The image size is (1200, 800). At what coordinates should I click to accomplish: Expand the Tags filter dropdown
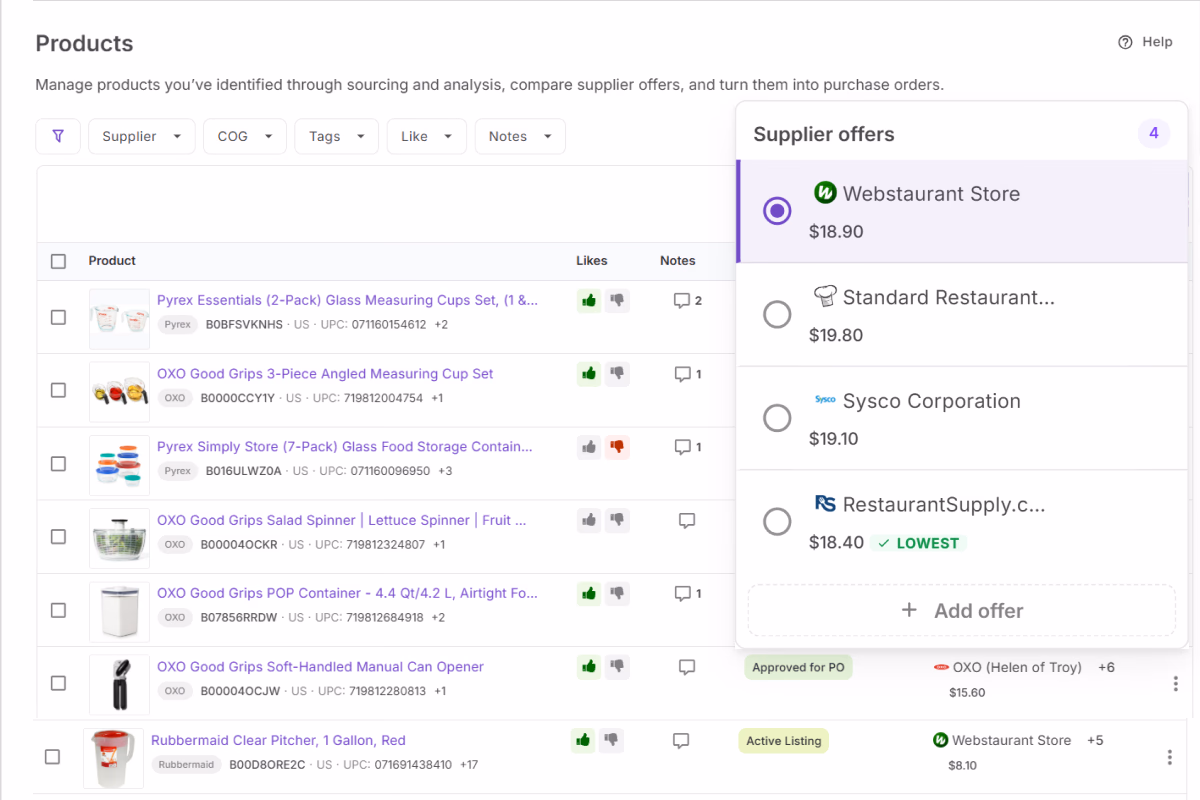pyautogui.click(x=336, y=136)
